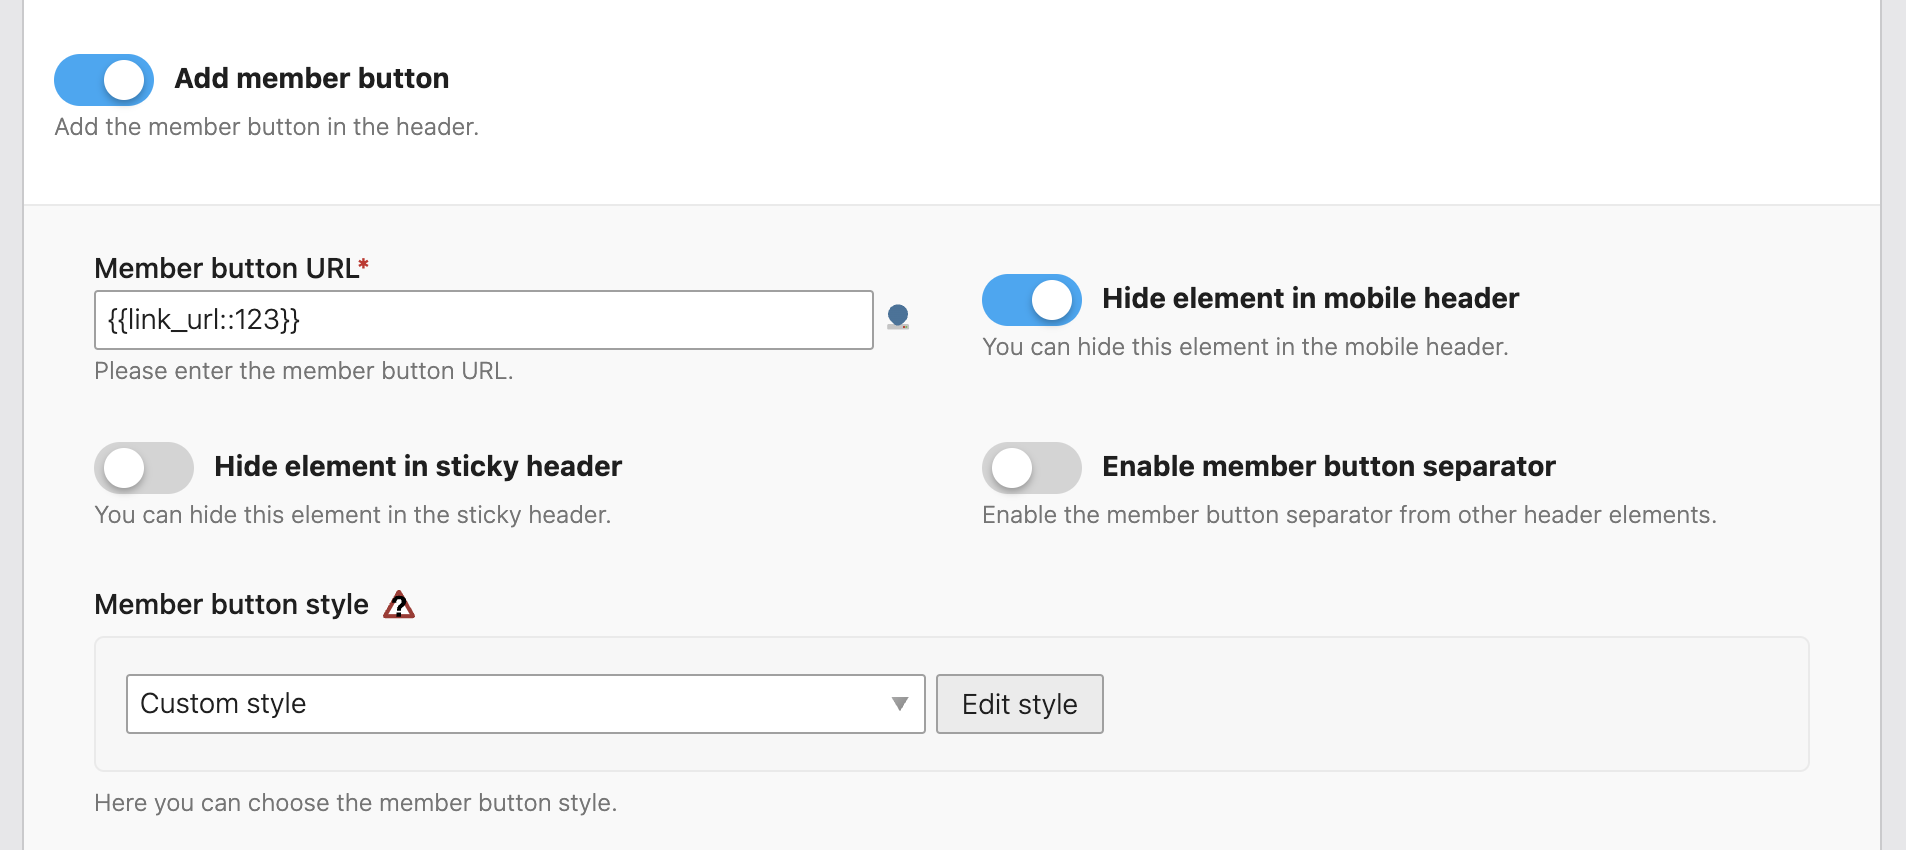Screen dimensions: 1906x850
Task: Turn on Enable member button separator switch
Action: [x=1031, y=468]
